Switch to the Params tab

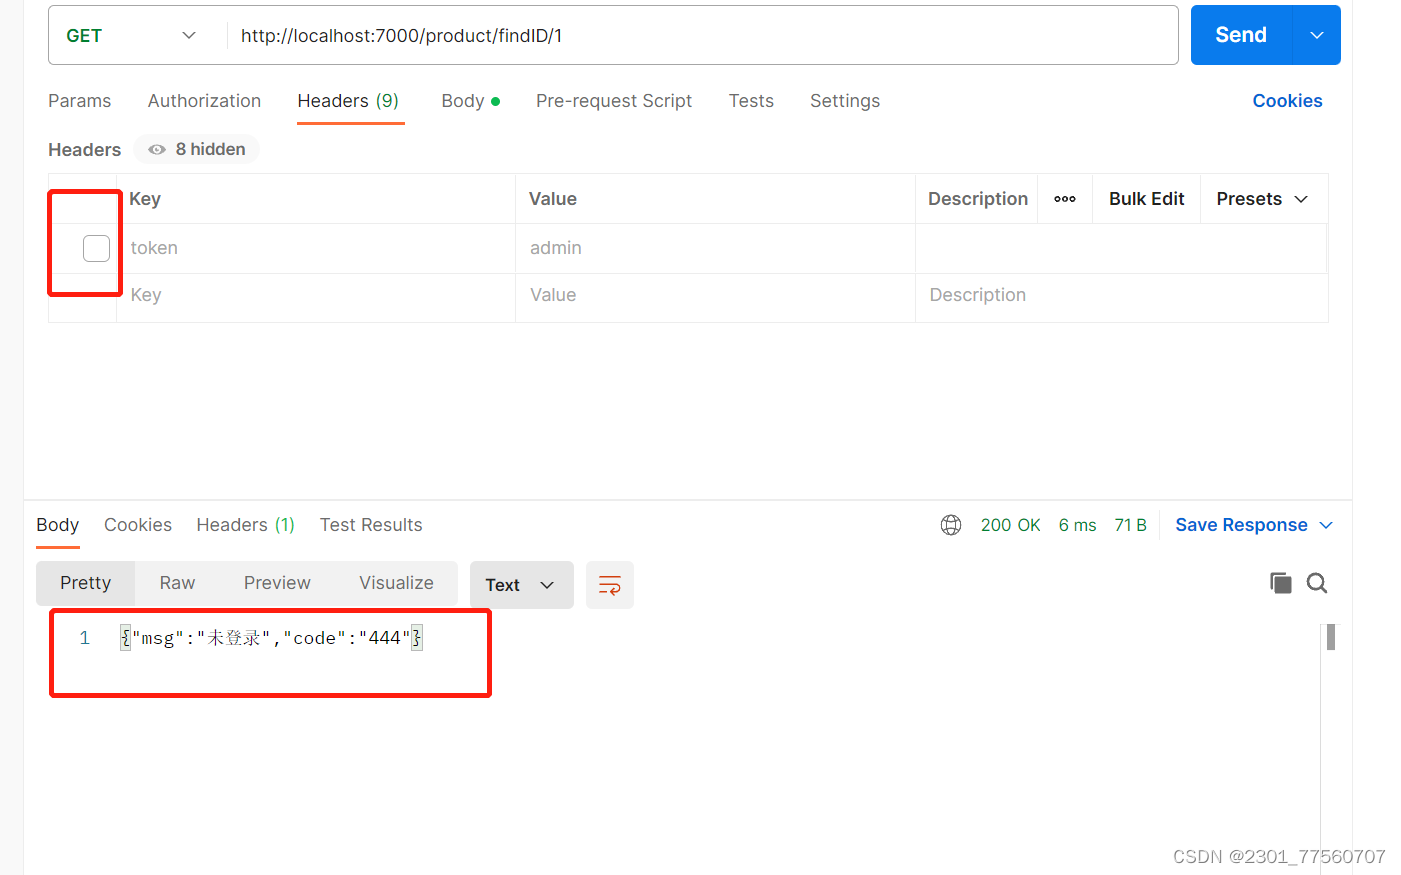(80, 101)
